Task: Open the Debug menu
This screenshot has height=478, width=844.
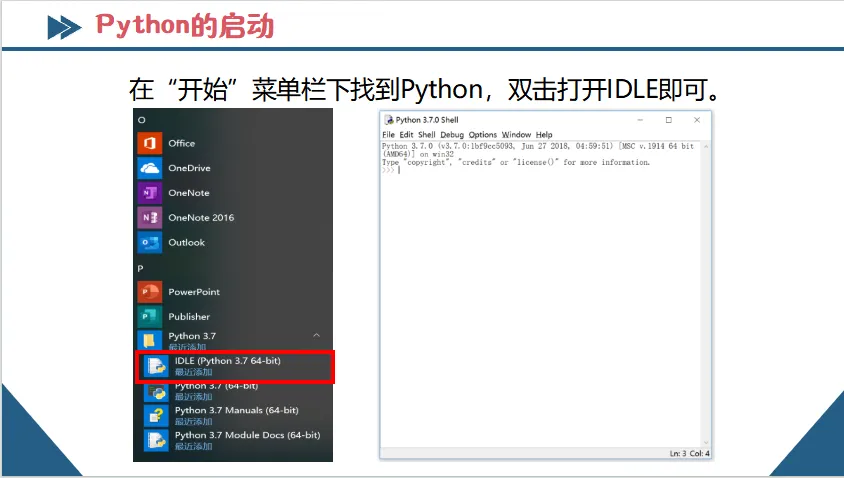Action: [452, 135]
